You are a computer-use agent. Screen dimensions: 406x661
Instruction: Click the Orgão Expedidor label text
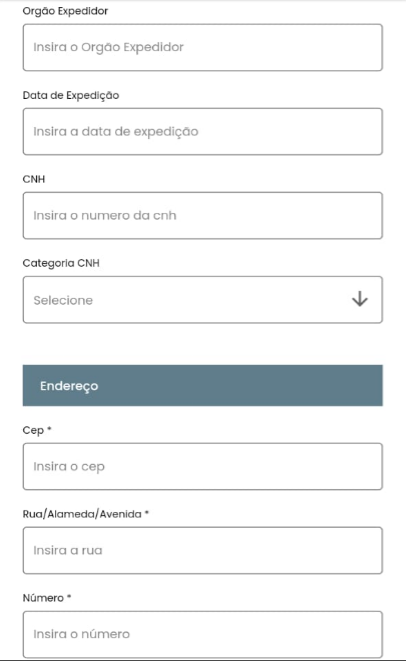pos(65,11)
